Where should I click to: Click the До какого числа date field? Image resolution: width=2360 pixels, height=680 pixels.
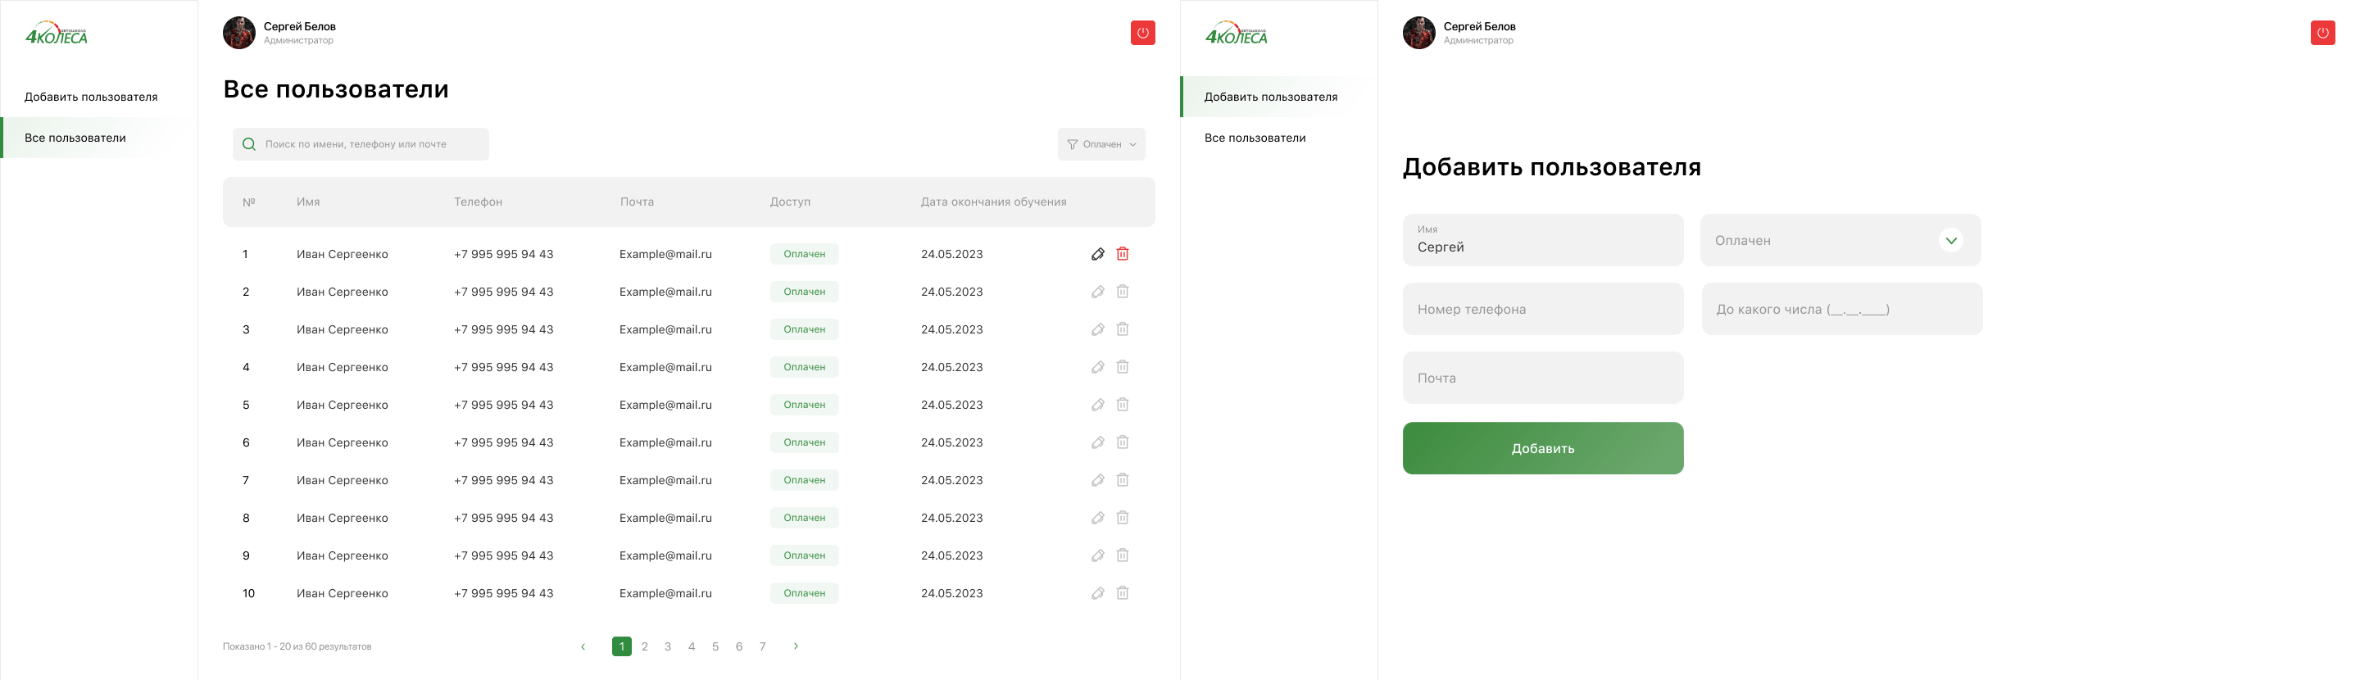click(1841, 309)
